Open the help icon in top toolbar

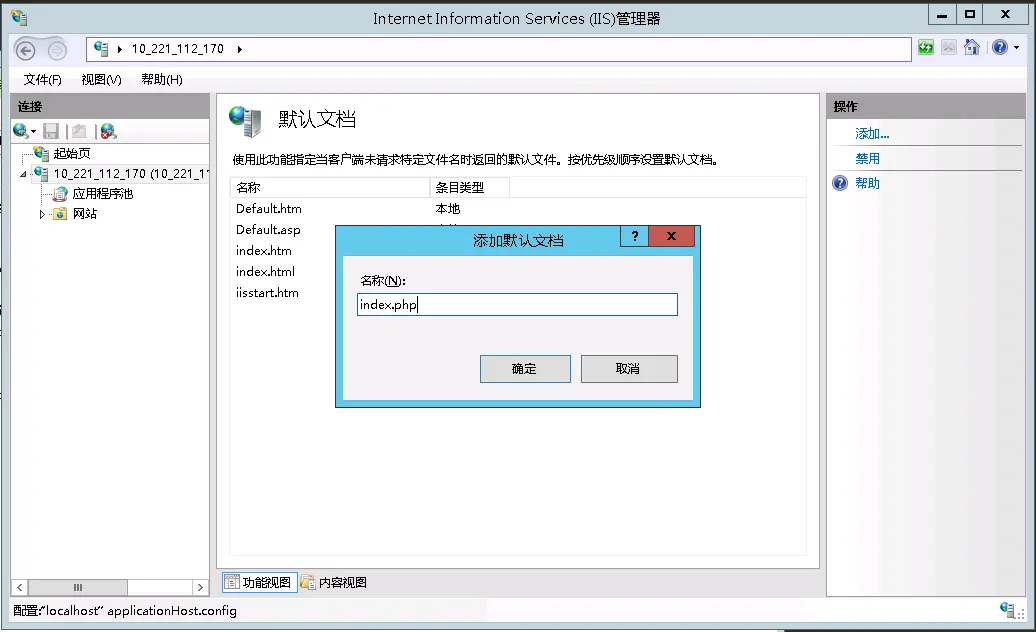tap(1000, 48)
